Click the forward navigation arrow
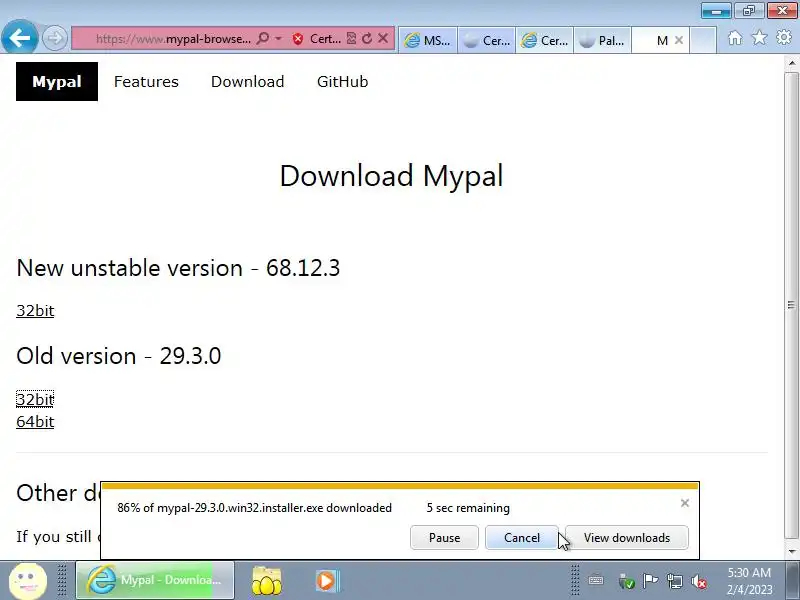This screenshot has height=600, width=800. click(54, 38)
